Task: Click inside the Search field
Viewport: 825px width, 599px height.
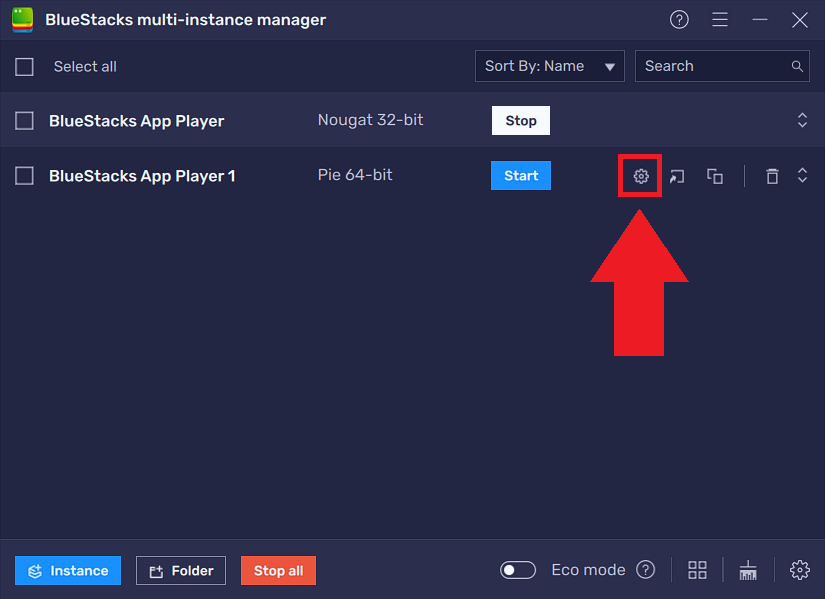Action: coord(710,66)
